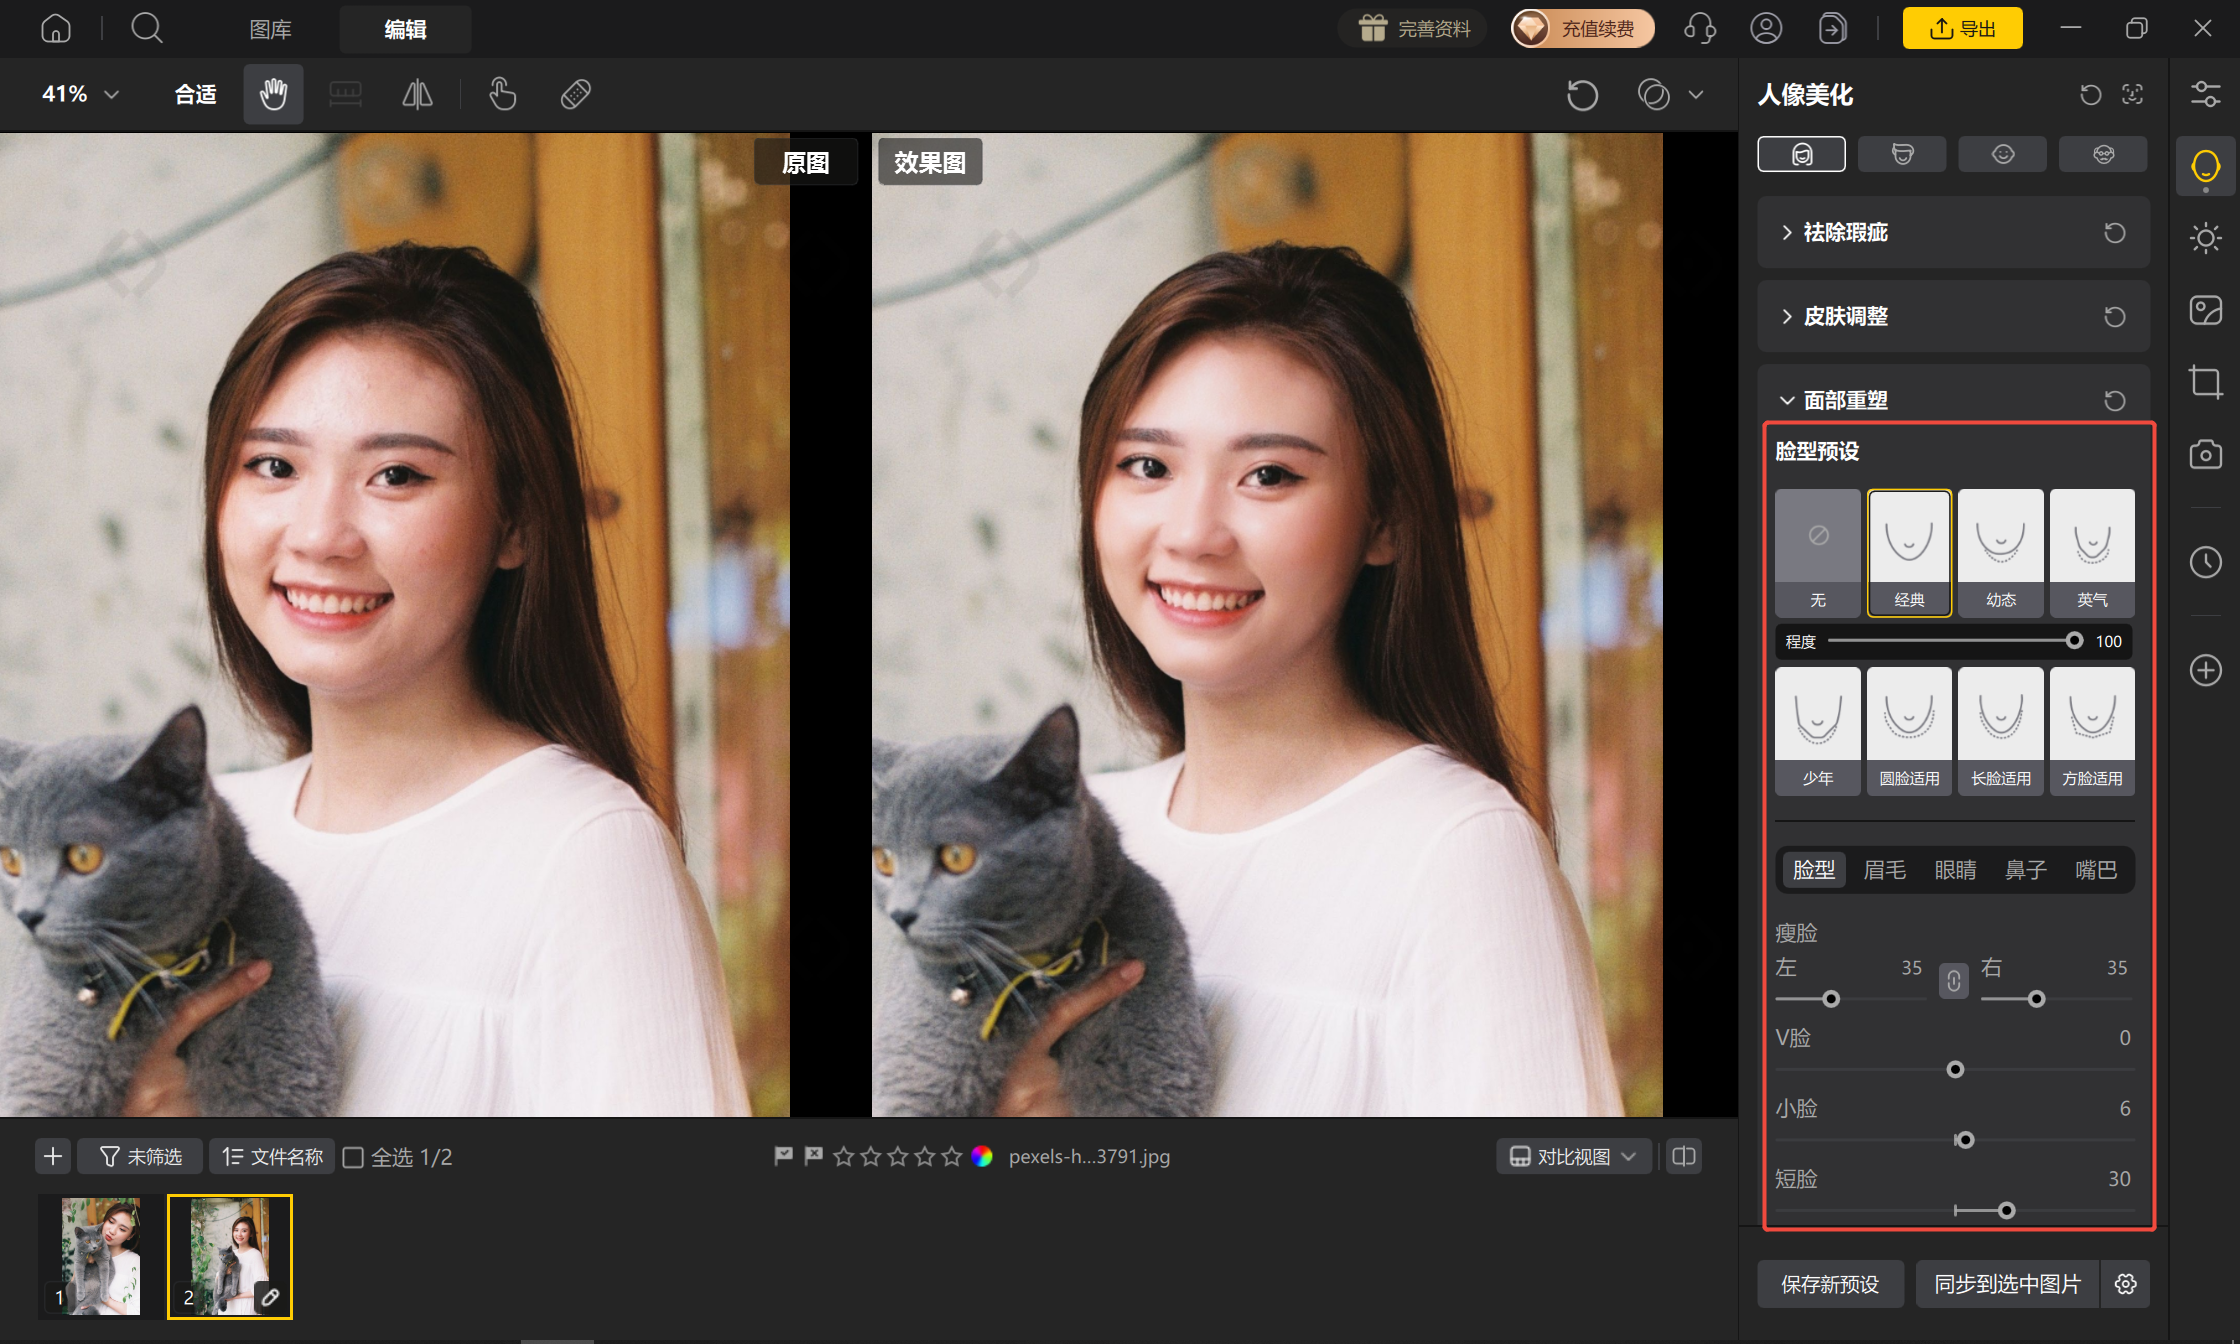2240x1344 pixels.
Task: Click the flip mirror icon in toolbar
Action: (417, 94)
